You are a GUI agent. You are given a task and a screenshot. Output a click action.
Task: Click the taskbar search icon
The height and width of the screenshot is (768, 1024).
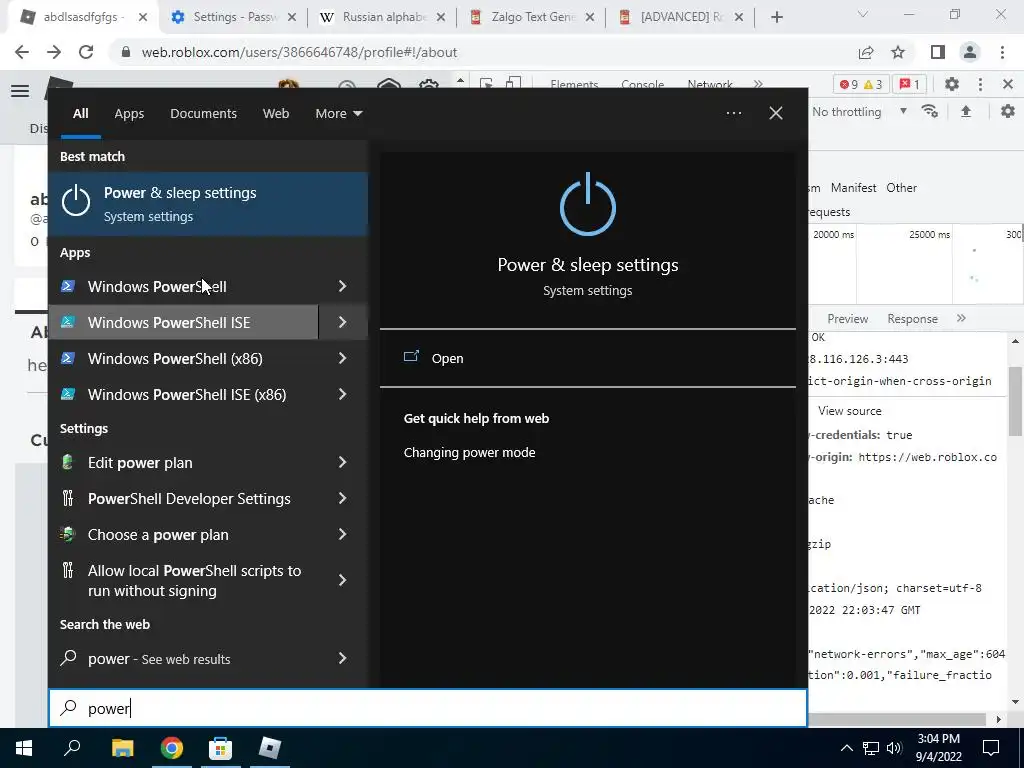[72, 748]
